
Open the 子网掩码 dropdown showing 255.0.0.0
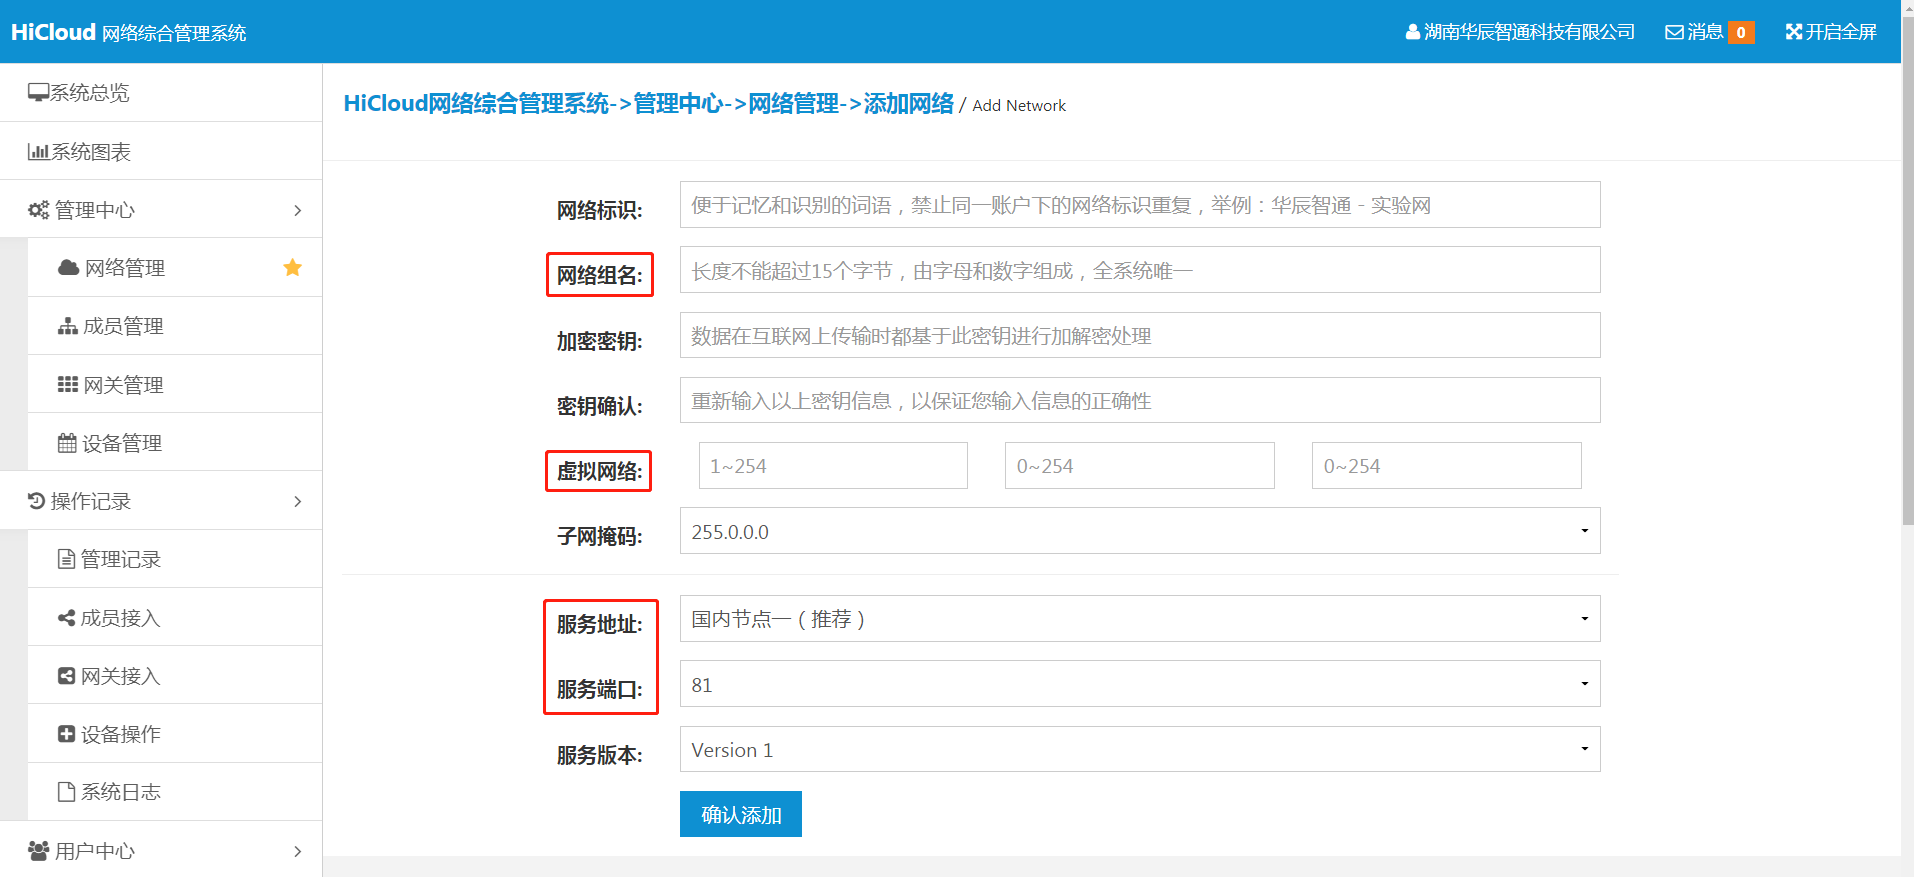[1139, 531]
